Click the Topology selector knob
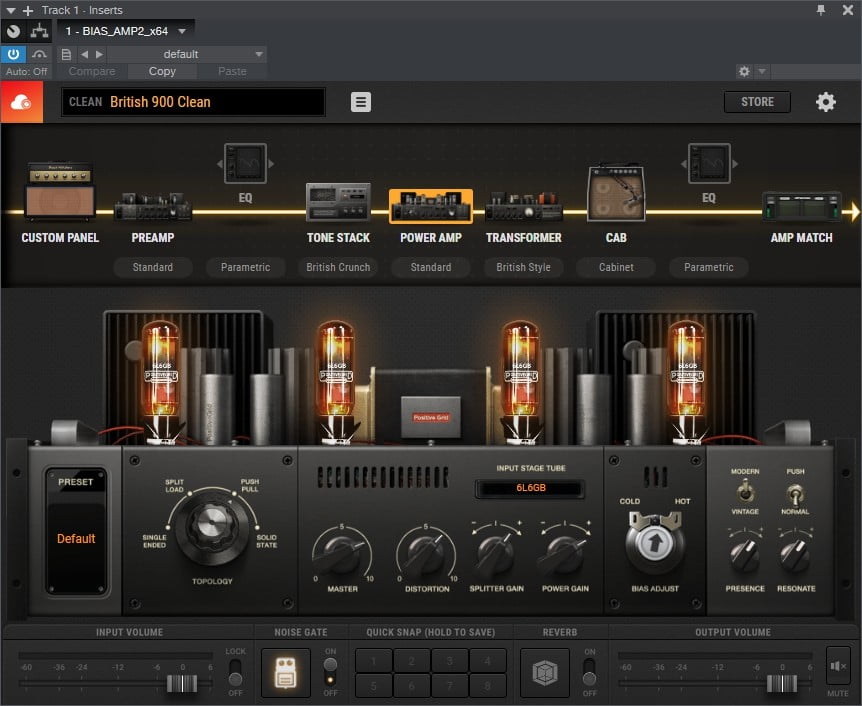 coord(212,528)
